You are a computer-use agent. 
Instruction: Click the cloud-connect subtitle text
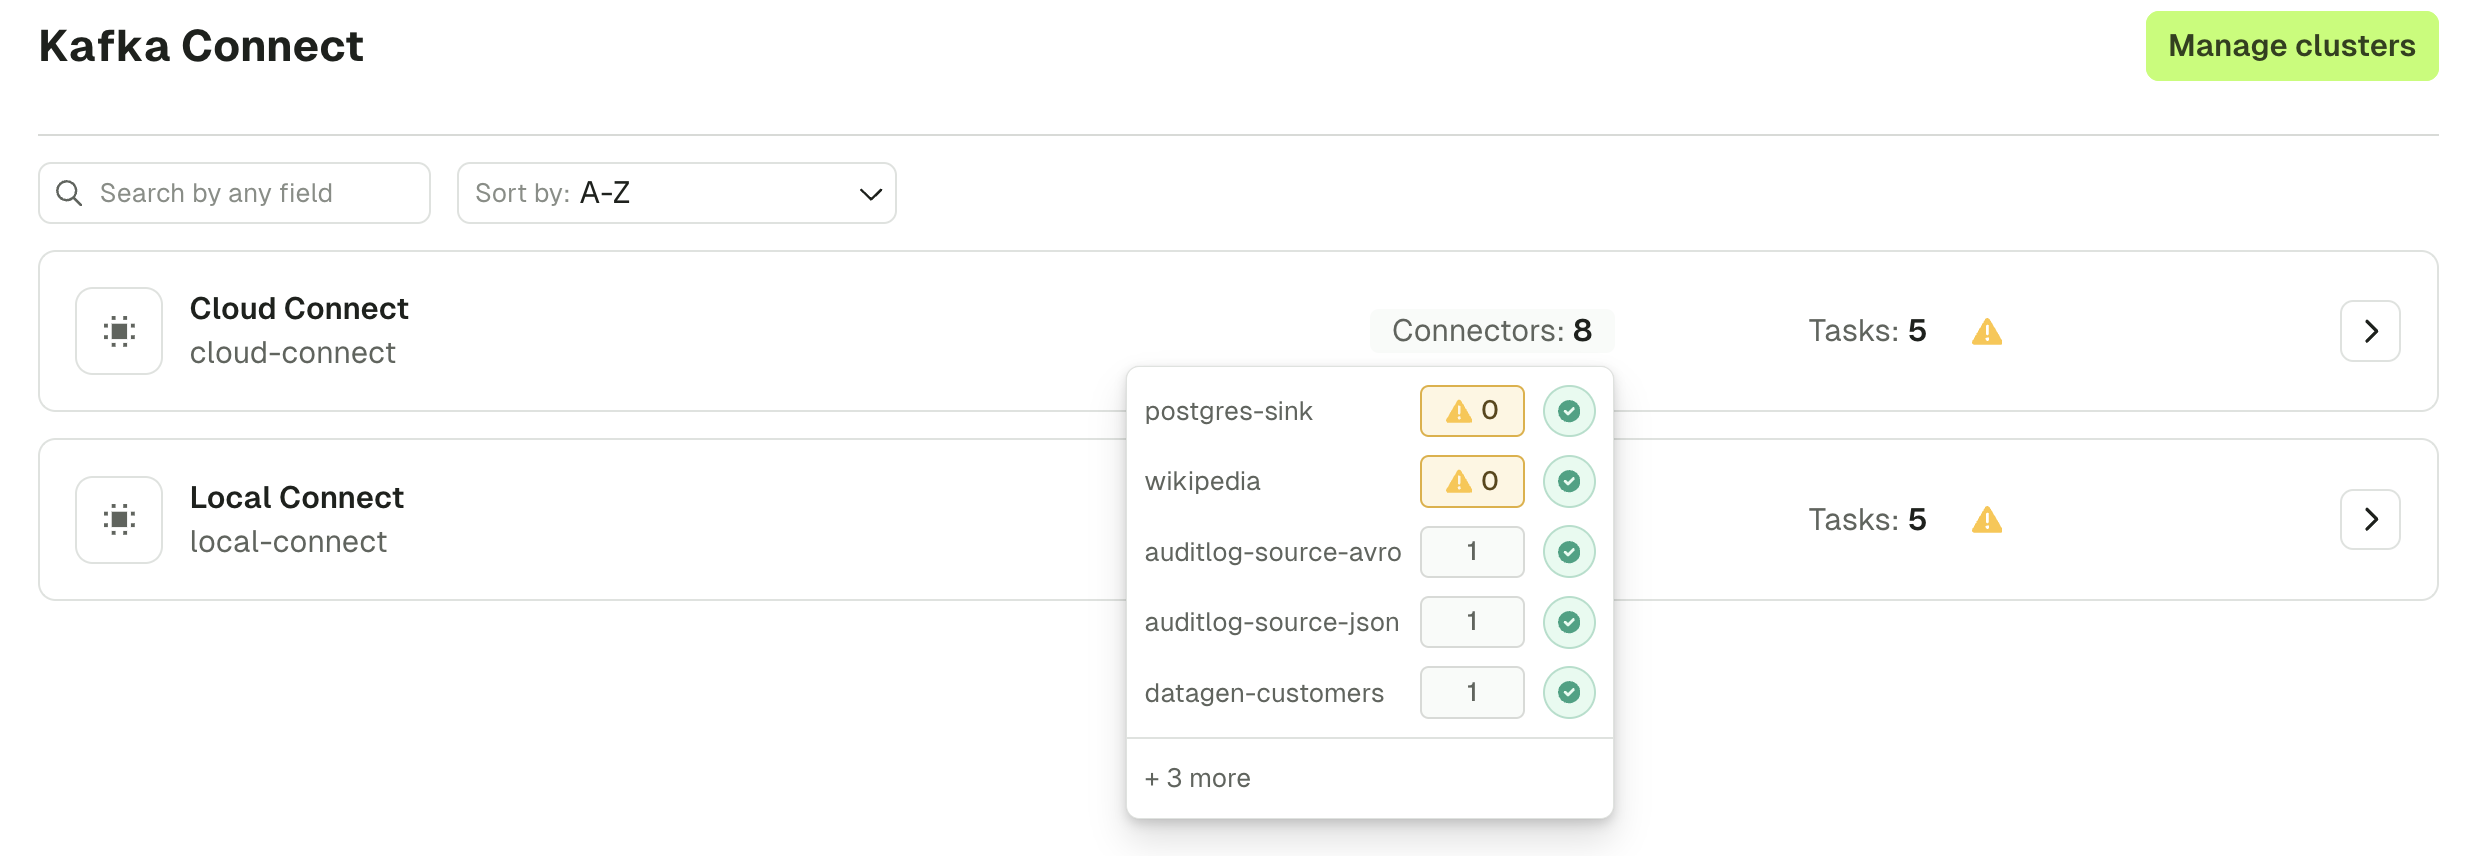(293, 353)
